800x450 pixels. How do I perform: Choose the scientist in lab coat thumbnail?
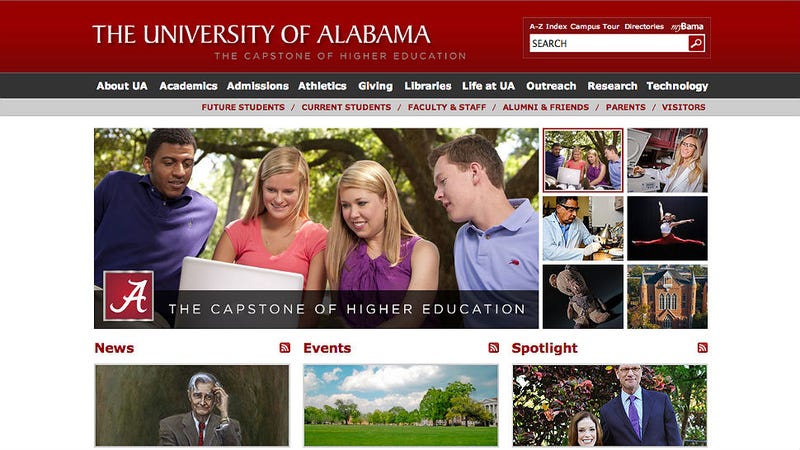[583, 228]
